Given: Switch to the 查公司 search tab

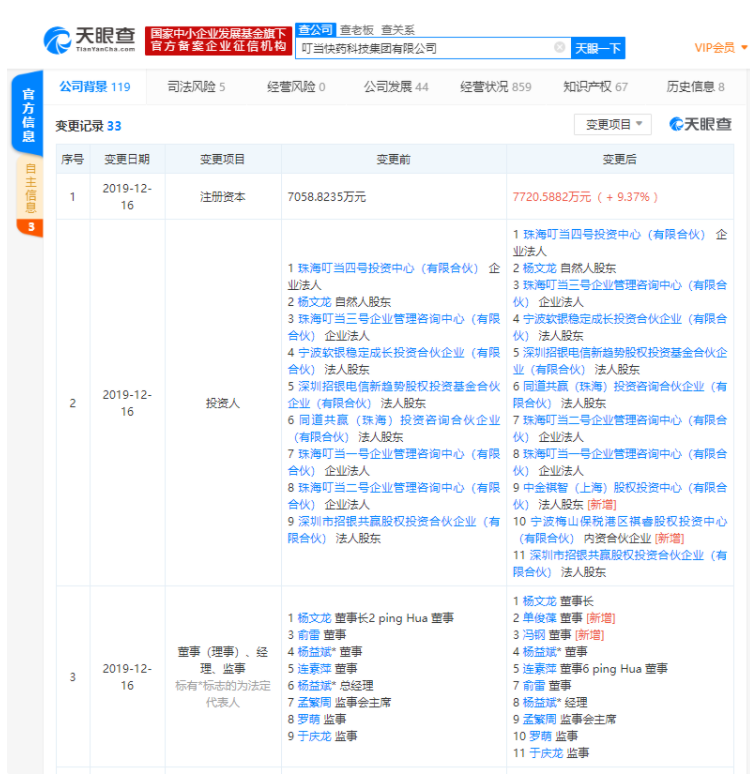Looking at the screenshot, I should (315, 30).
